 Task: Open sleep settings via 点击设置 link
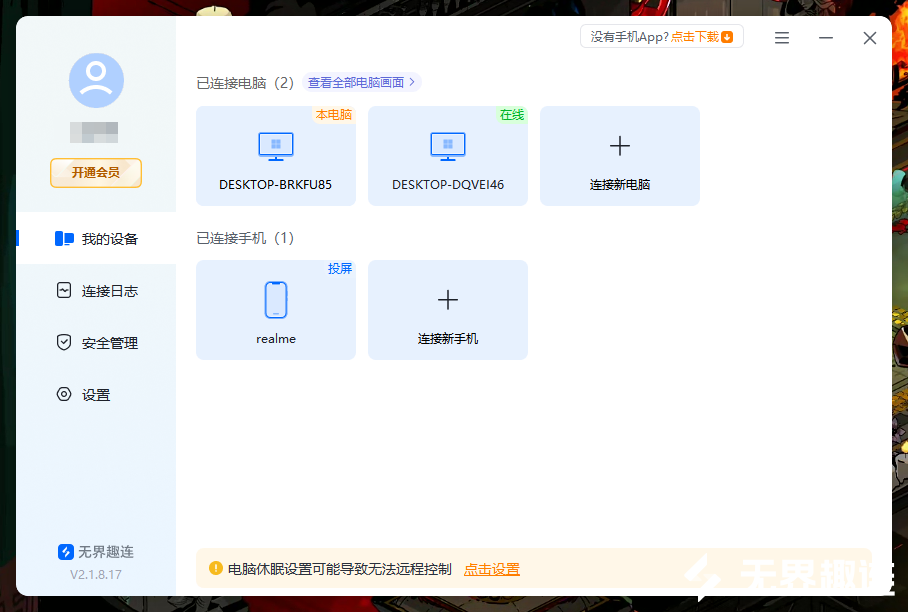pyautogui.click(x=491, y=568)
